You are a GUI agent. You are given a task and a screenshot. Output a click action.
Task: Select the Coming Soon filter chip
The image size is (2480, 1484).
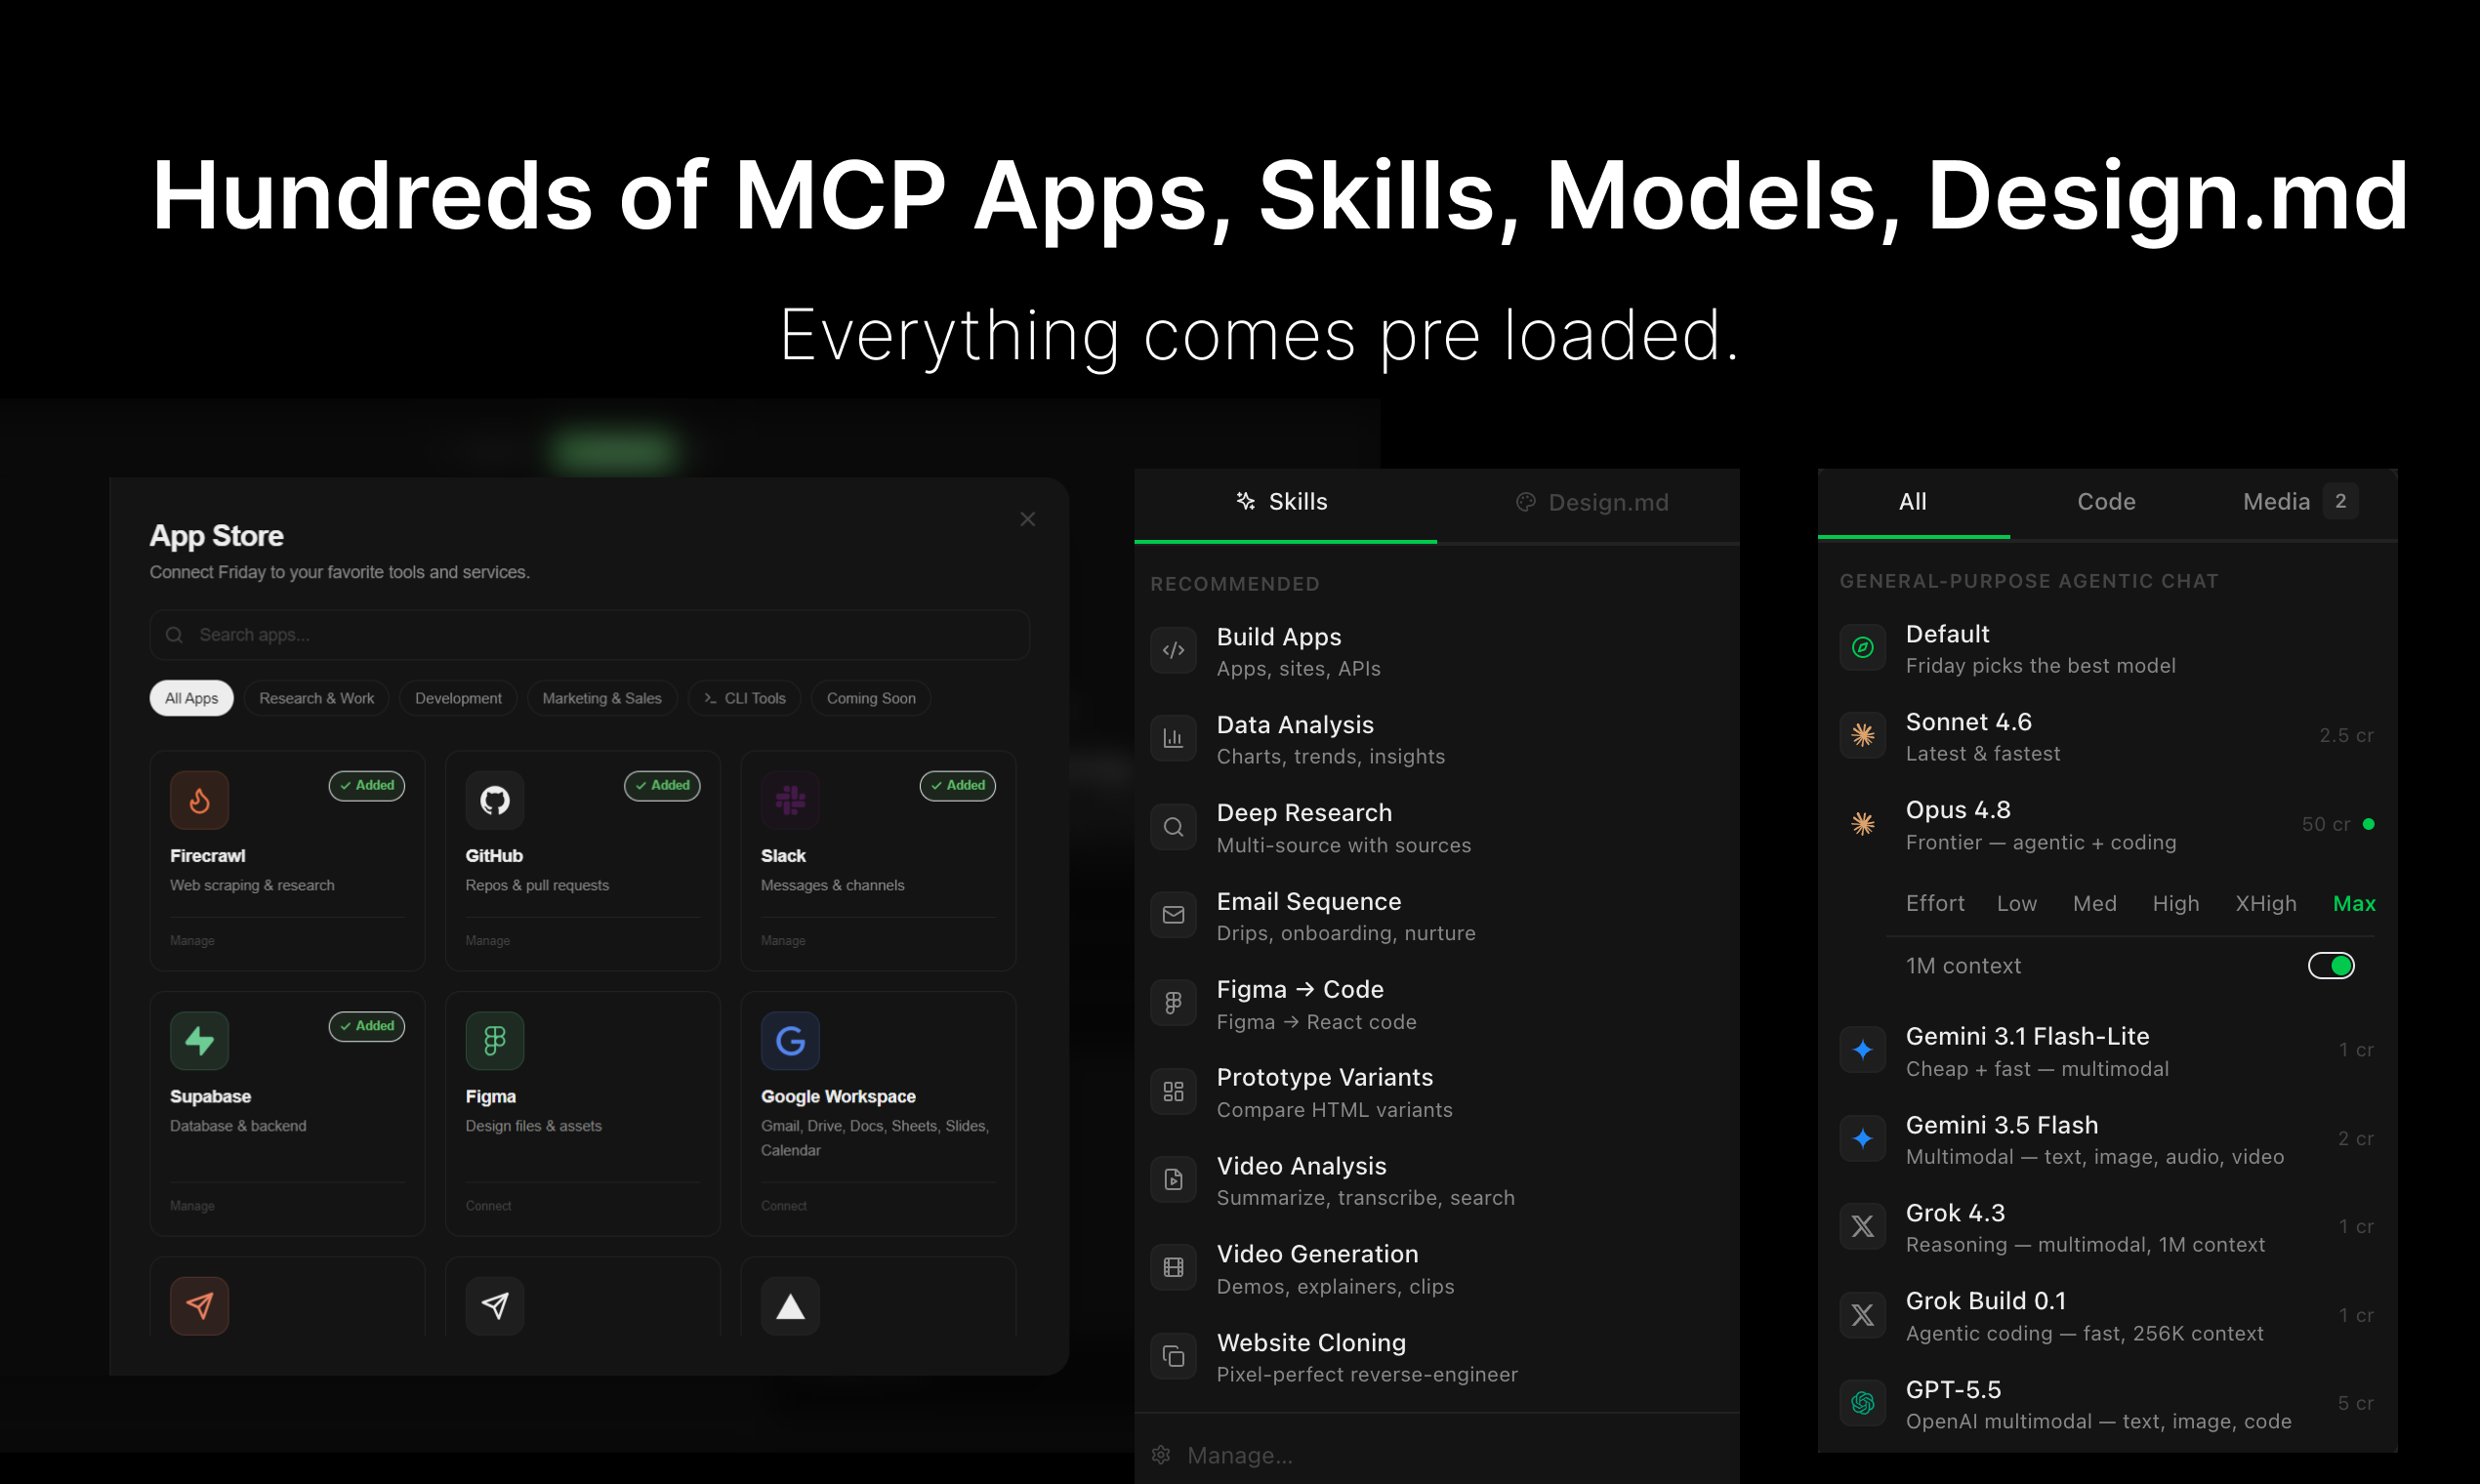click(871, 698)
